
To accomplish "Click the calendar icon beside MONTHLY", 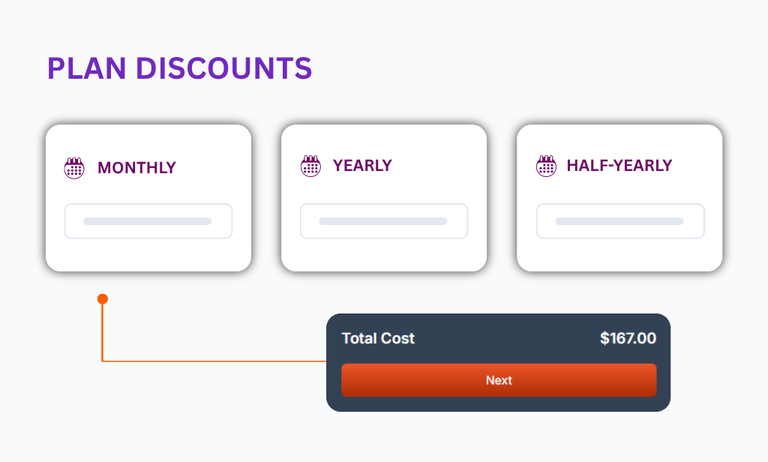I will click(x=74, y=168).
